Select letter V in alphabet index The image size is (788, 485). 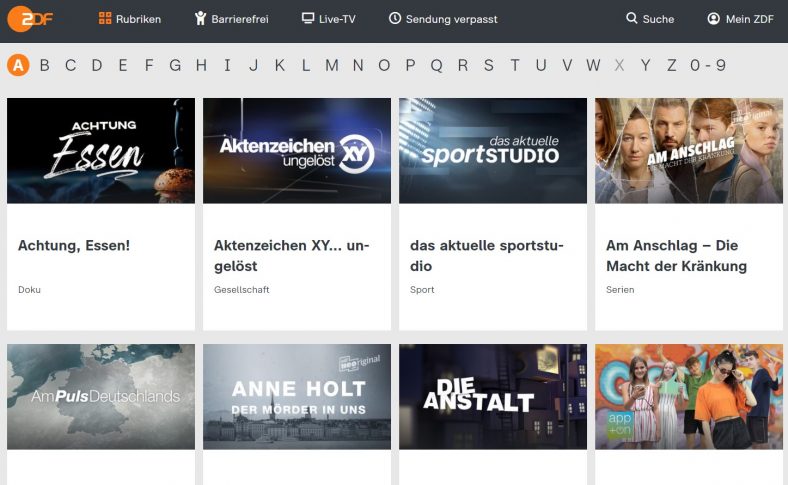point(567,65)
